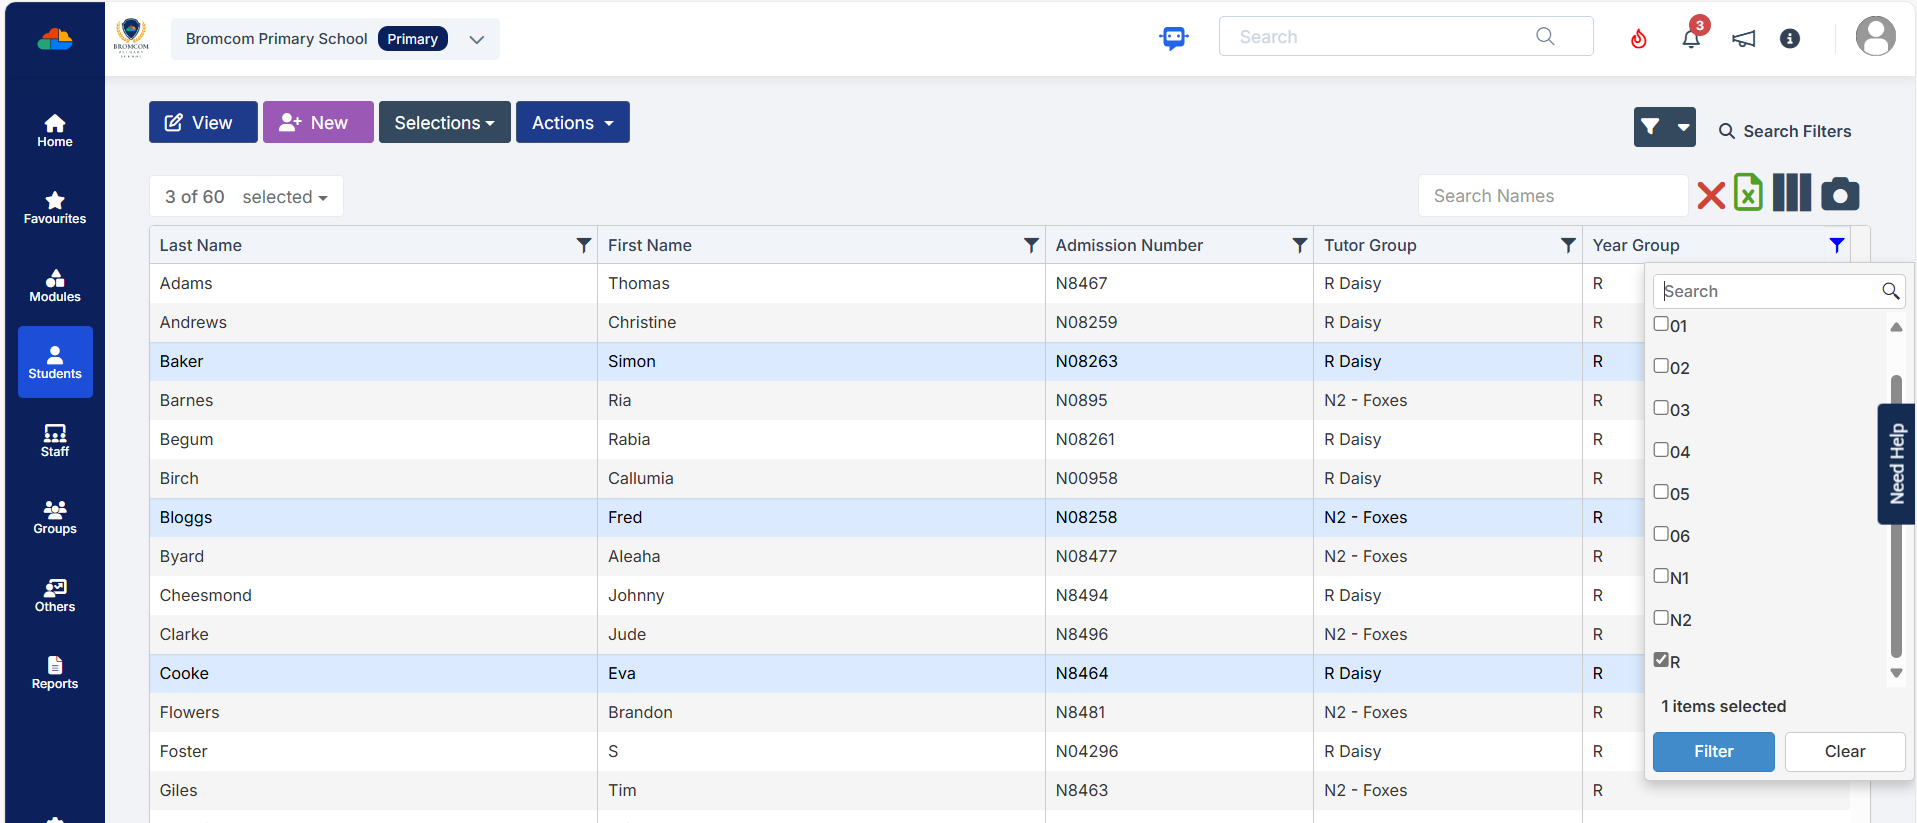1917x823 pixels.
Task: Click the megaphone announcements icon
Action: pos(1743,39)
